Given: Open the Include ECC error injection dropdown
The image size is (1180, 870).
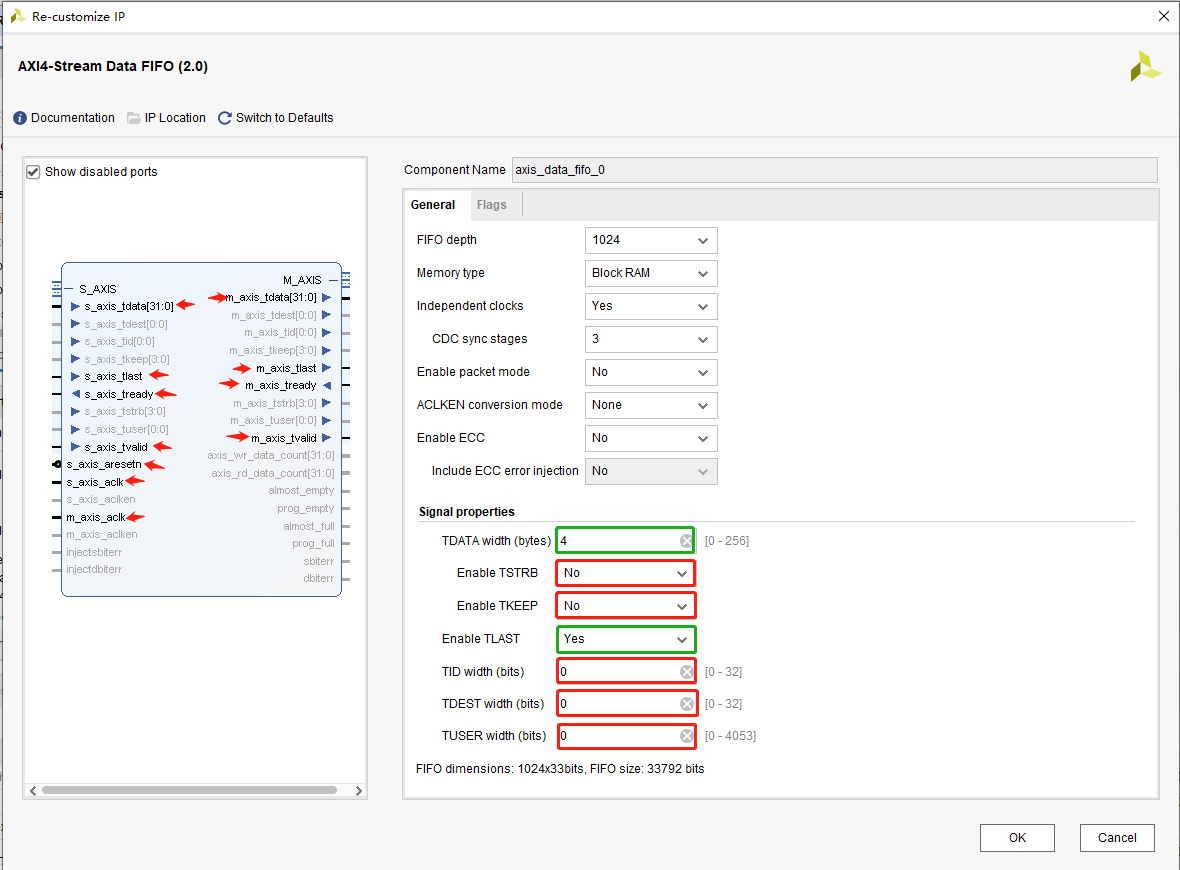Looking at the screenshot, I should click(651, 471).
